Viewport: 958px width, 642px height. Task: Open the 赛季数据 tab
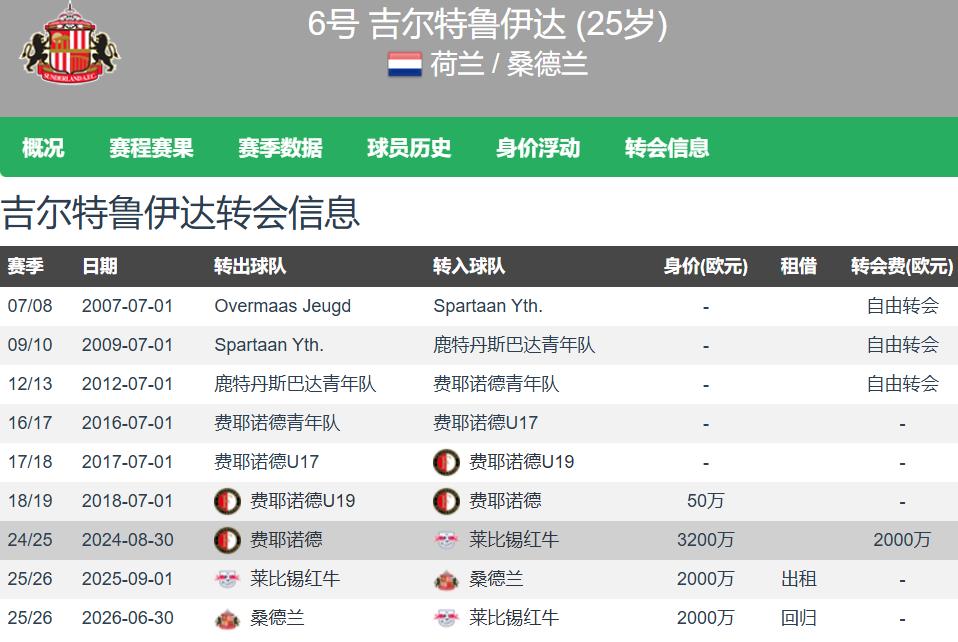280,148
